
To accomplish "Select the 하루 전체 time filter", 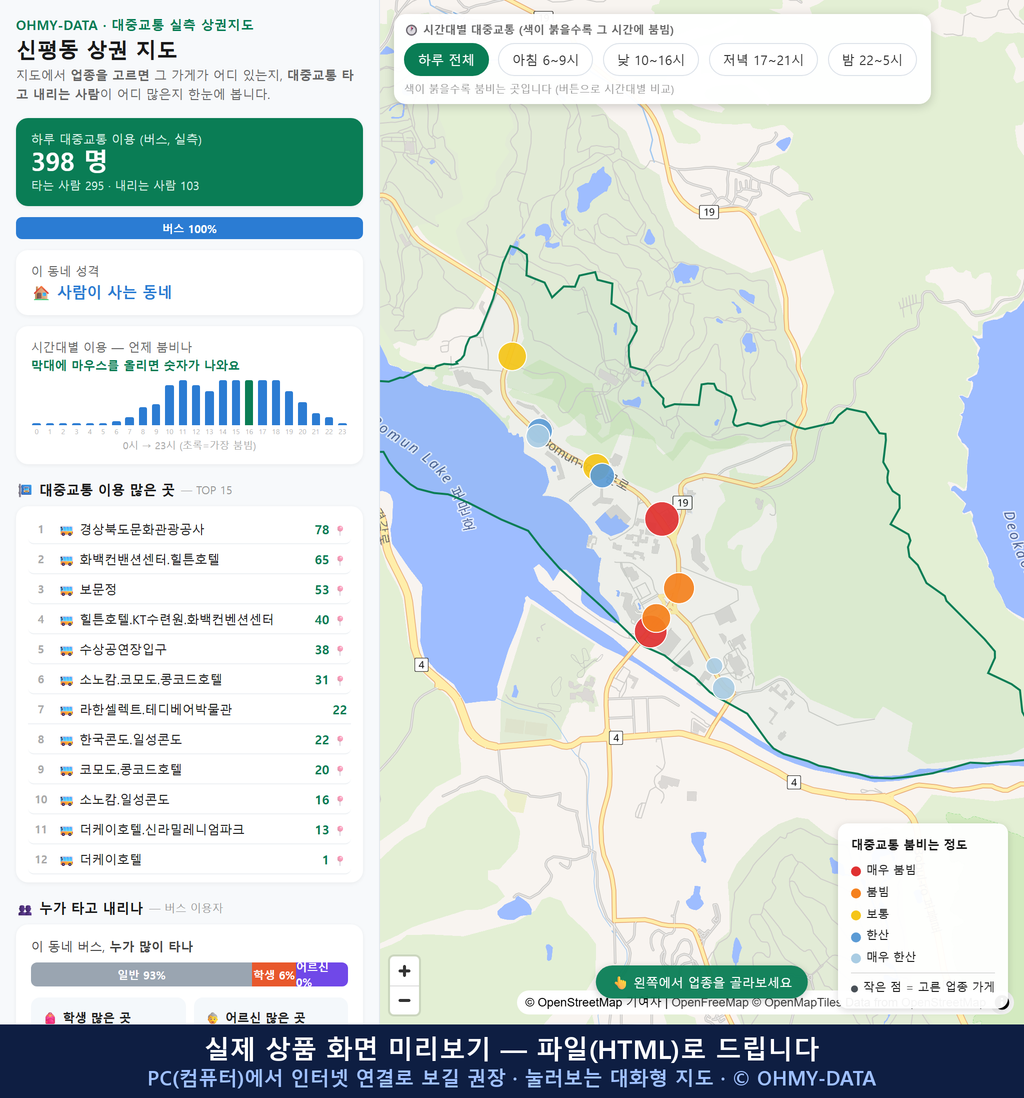I will point(446,60).
